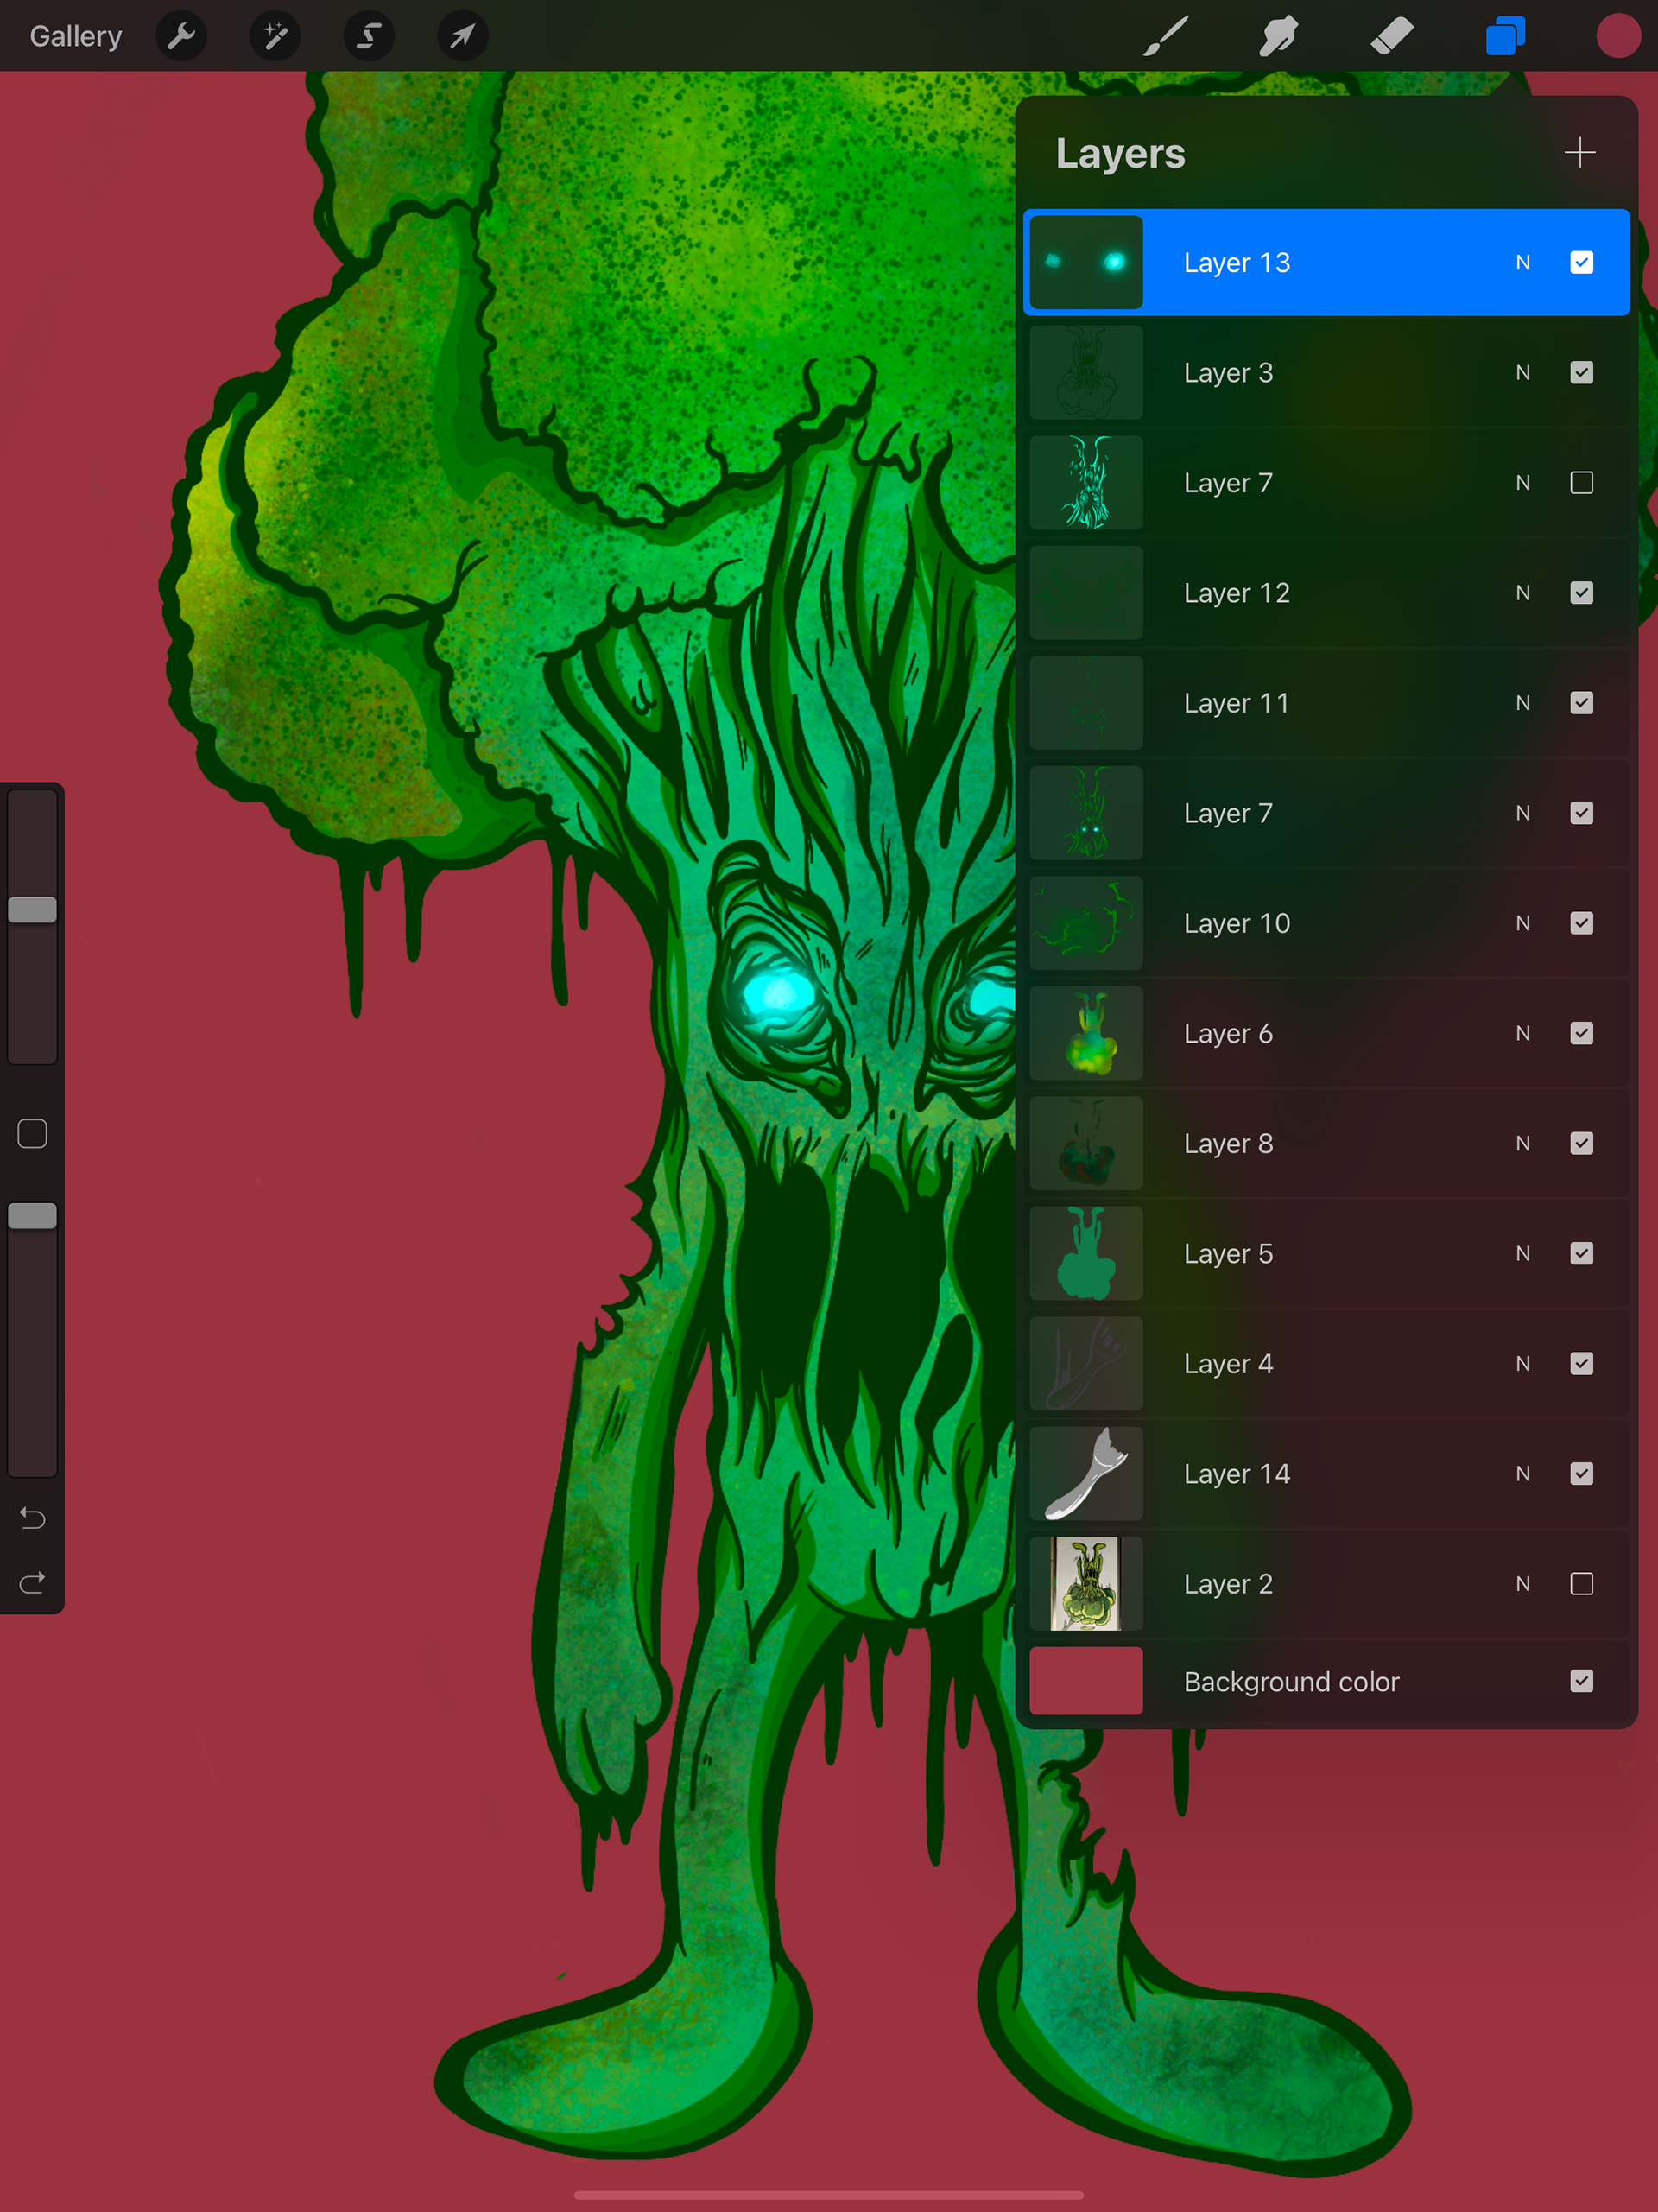Tap the Undo arrow
The width and height of the screenshot is (1658, 2212).
(x=32, y=1518)
